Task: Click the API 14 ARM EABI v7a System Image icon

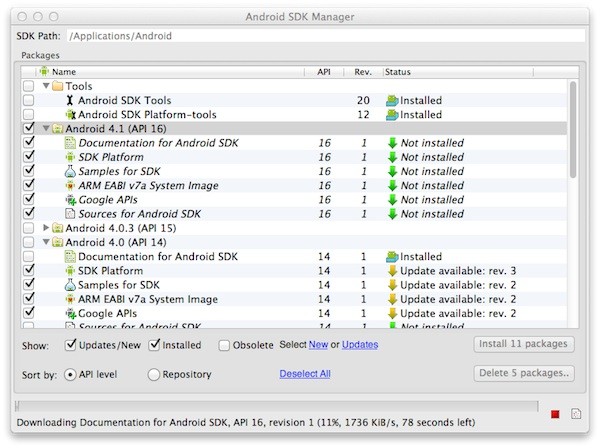Action: click(x=70, y=299)
